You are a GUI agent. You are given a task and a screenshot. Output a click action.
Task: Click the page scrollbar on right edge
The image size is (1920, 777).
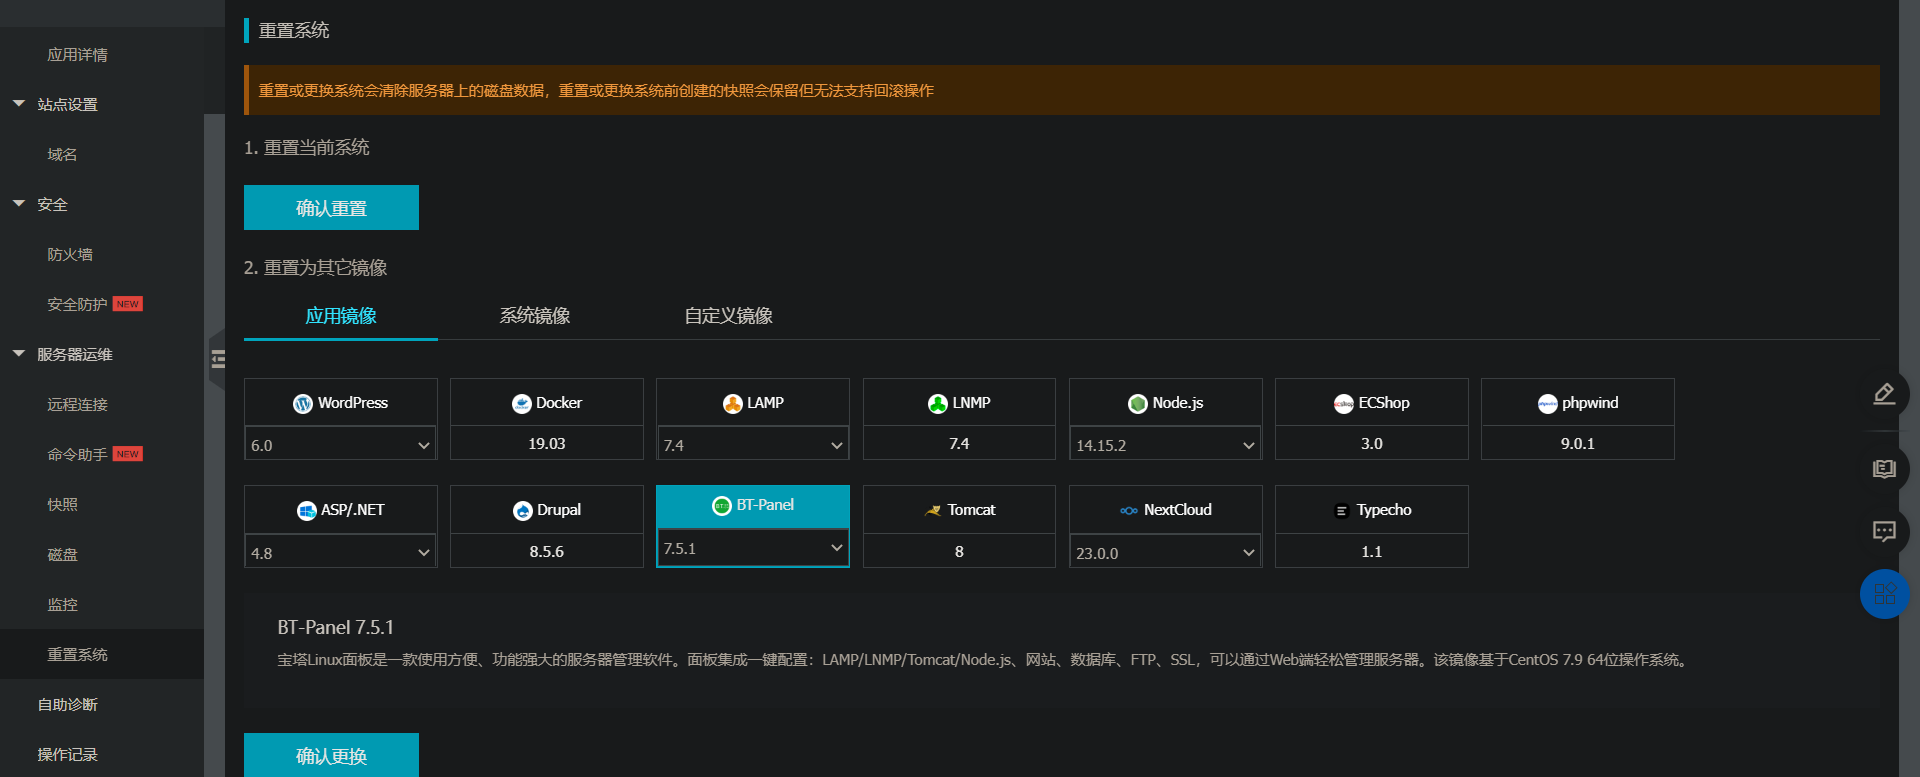point(1909,388)
